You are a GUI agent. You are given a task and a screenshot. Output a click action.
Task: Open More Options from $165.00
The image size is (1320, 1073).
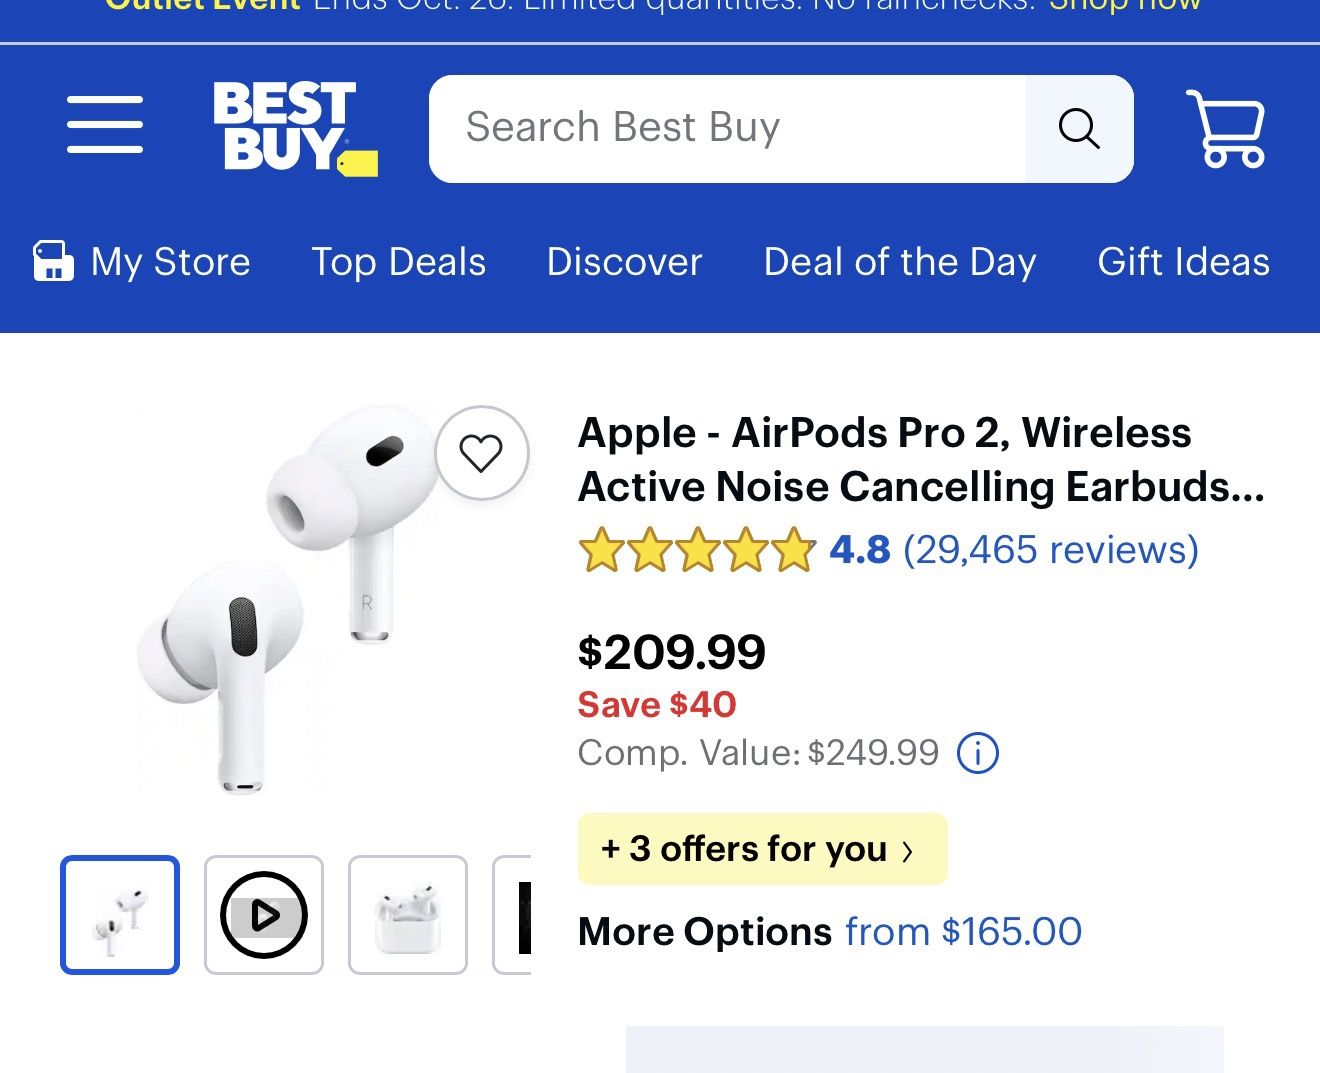(x=829, y=931)
